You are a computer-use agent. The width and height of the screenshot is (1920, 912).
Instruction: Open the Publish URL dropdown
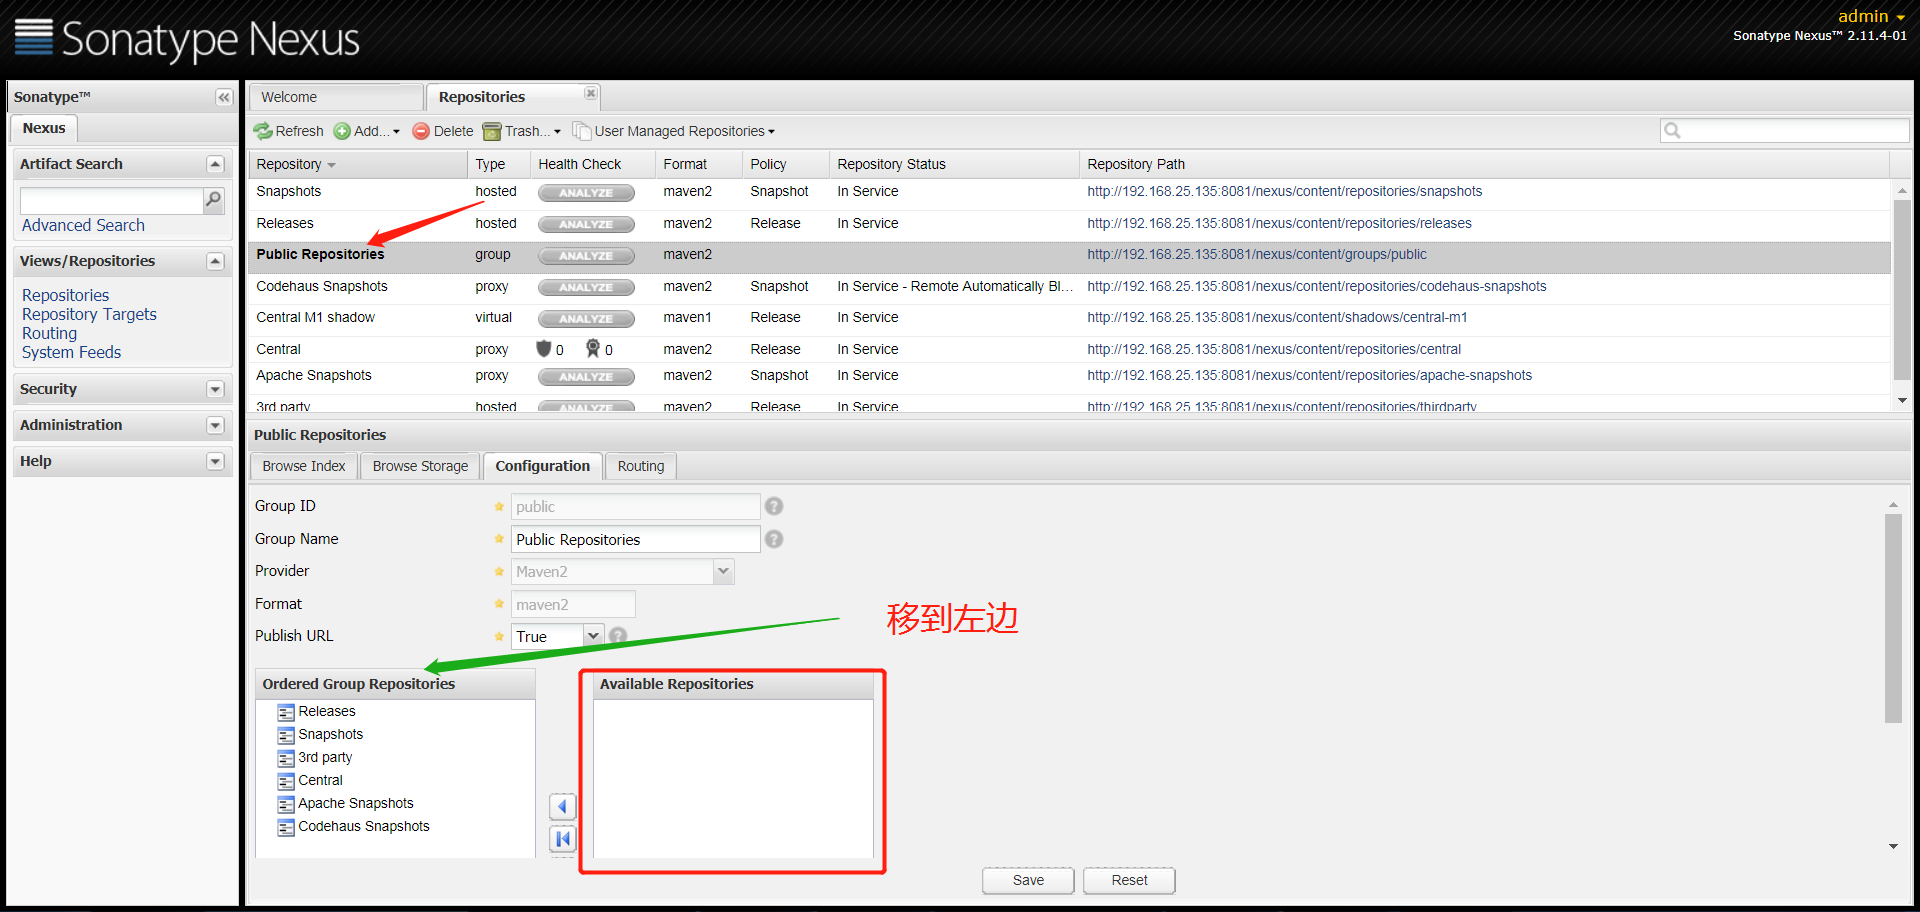click(x=592, y=636)
